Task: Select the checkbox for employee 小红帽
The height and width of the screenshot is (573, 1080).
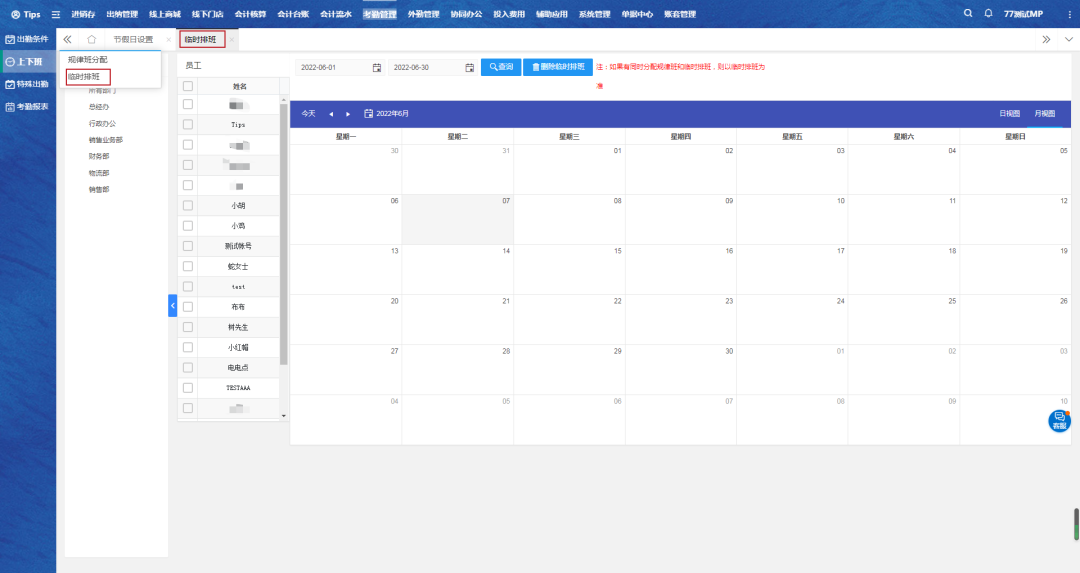Action: tap(188, 347)
